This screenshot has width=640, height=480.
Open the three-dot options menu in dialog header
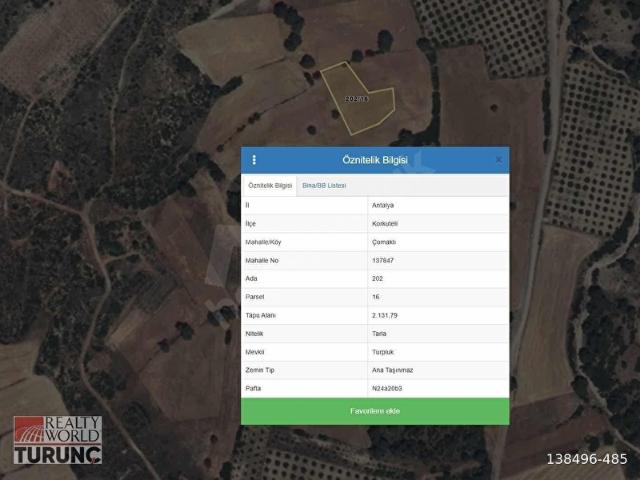254,160
